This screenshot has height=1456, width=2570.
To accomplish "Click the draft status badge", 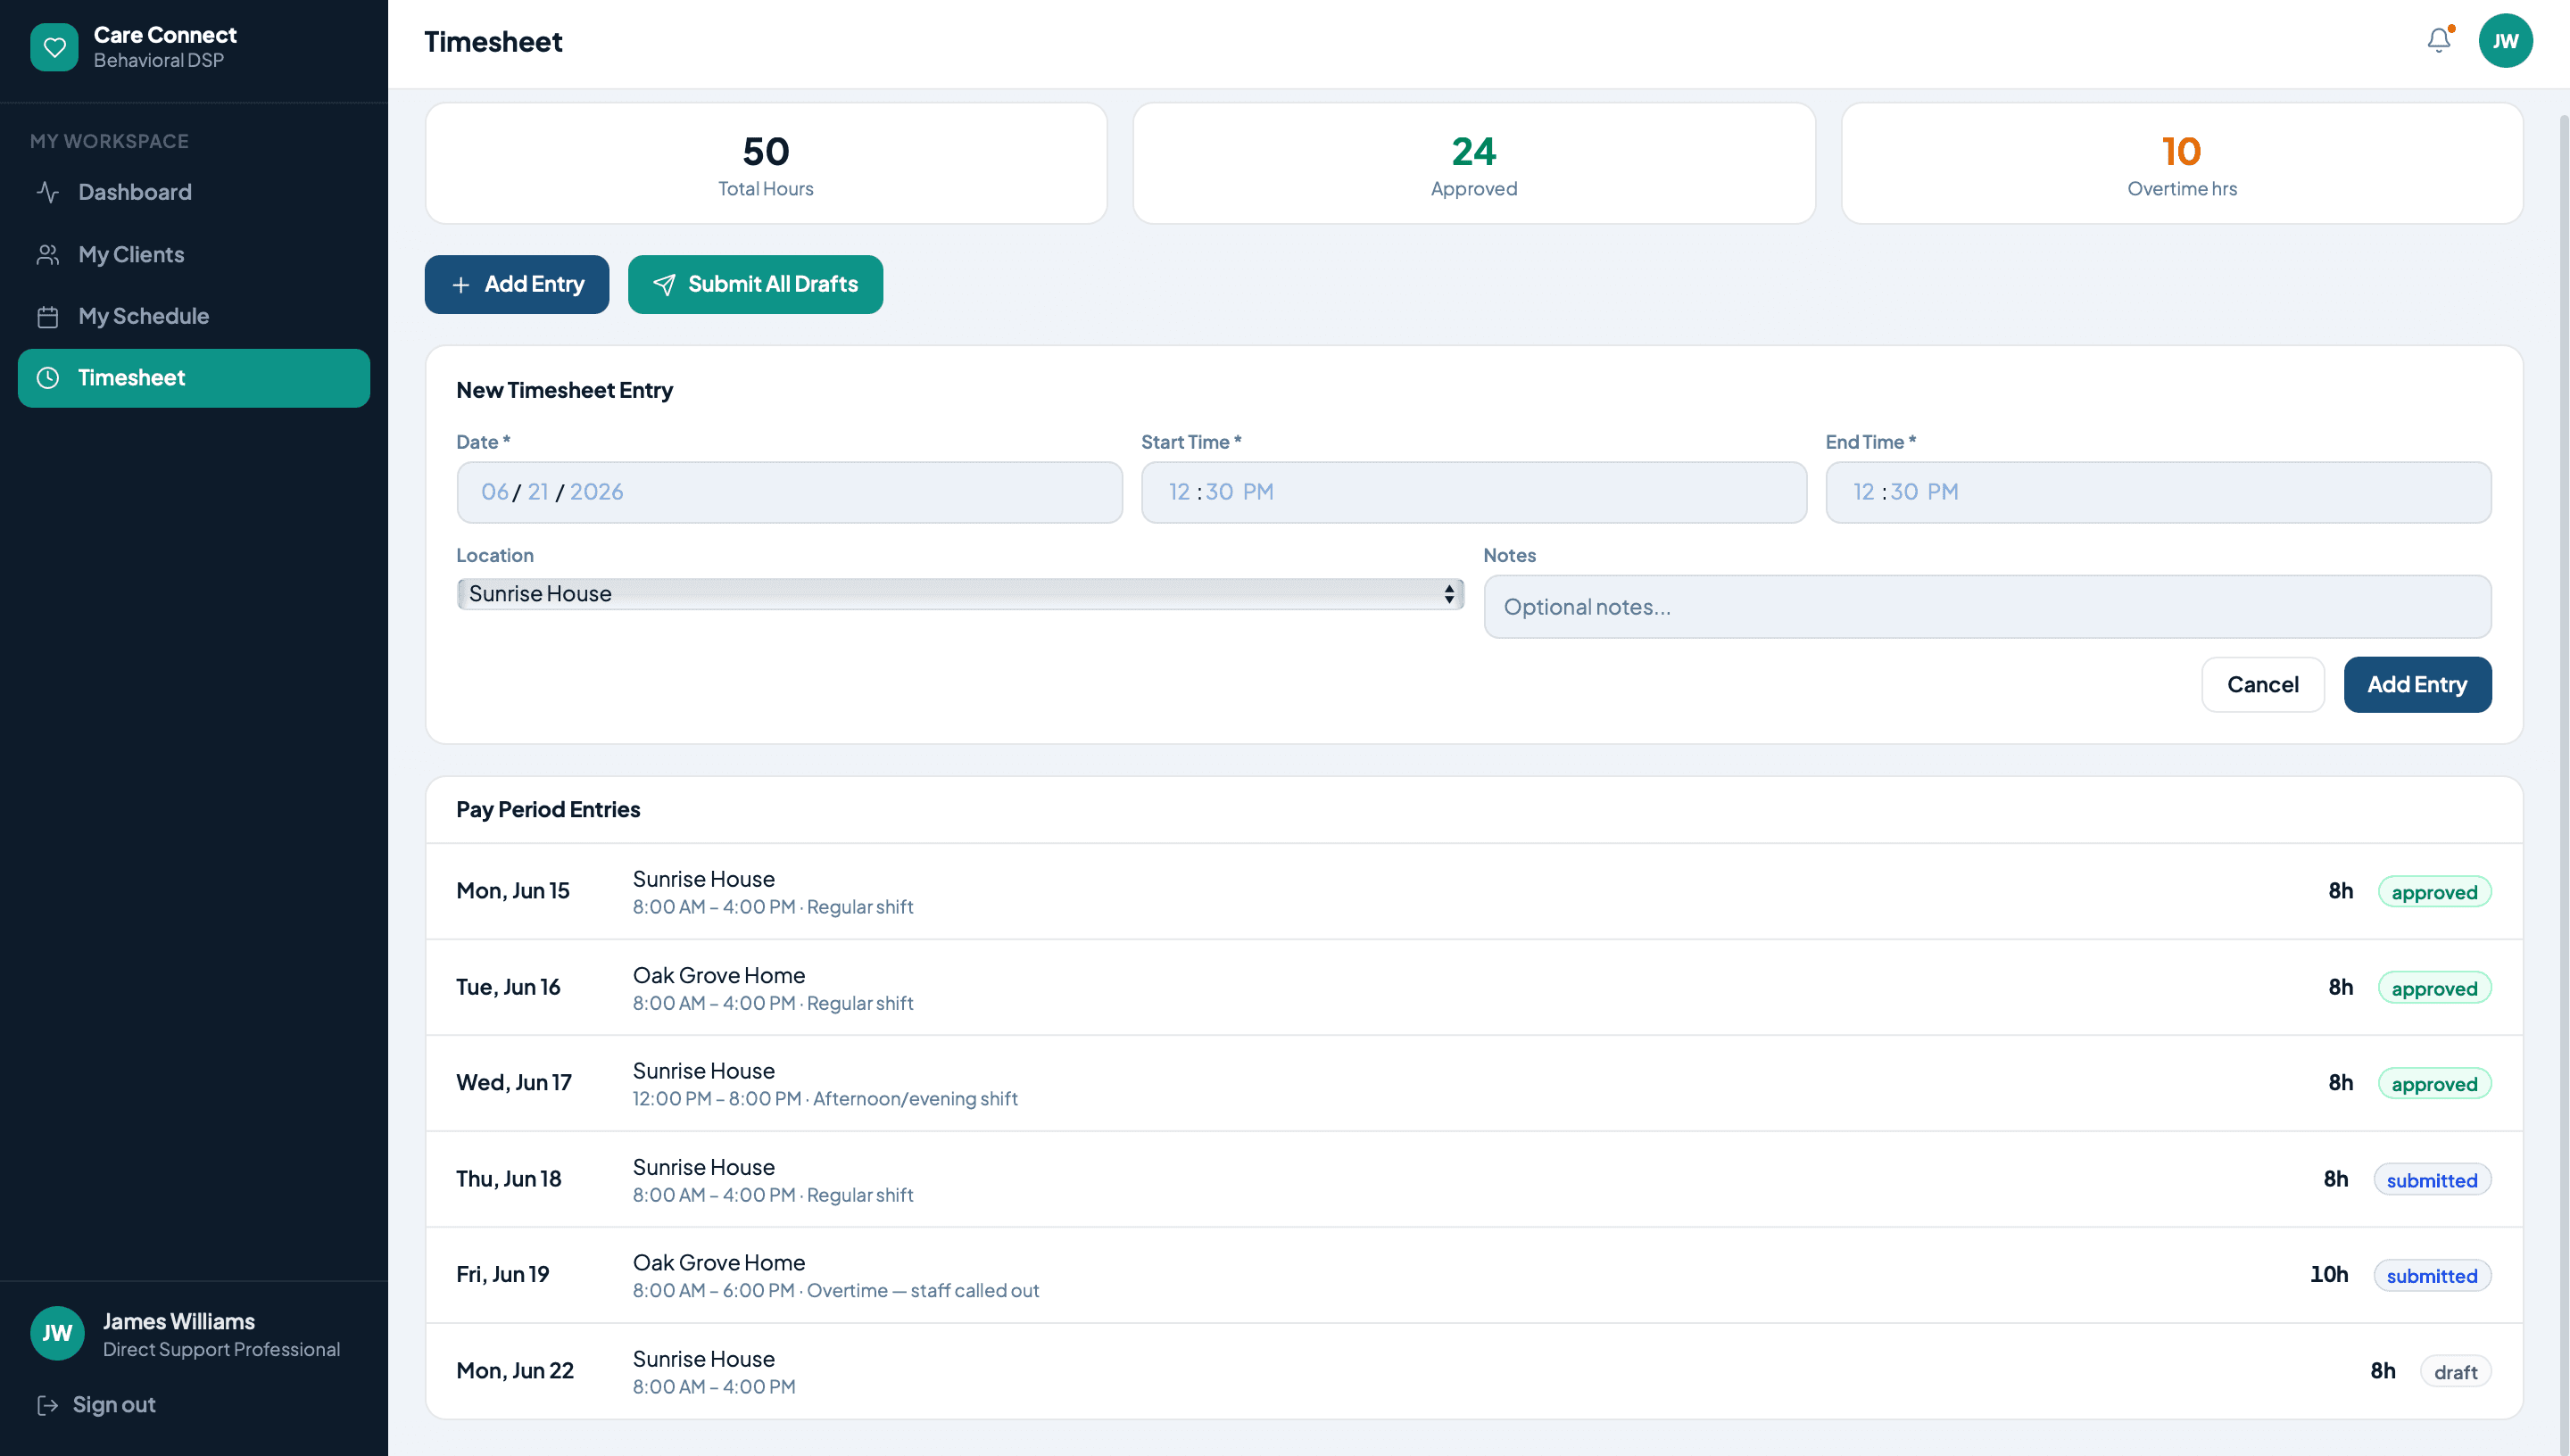I will click(2455, 1372).
